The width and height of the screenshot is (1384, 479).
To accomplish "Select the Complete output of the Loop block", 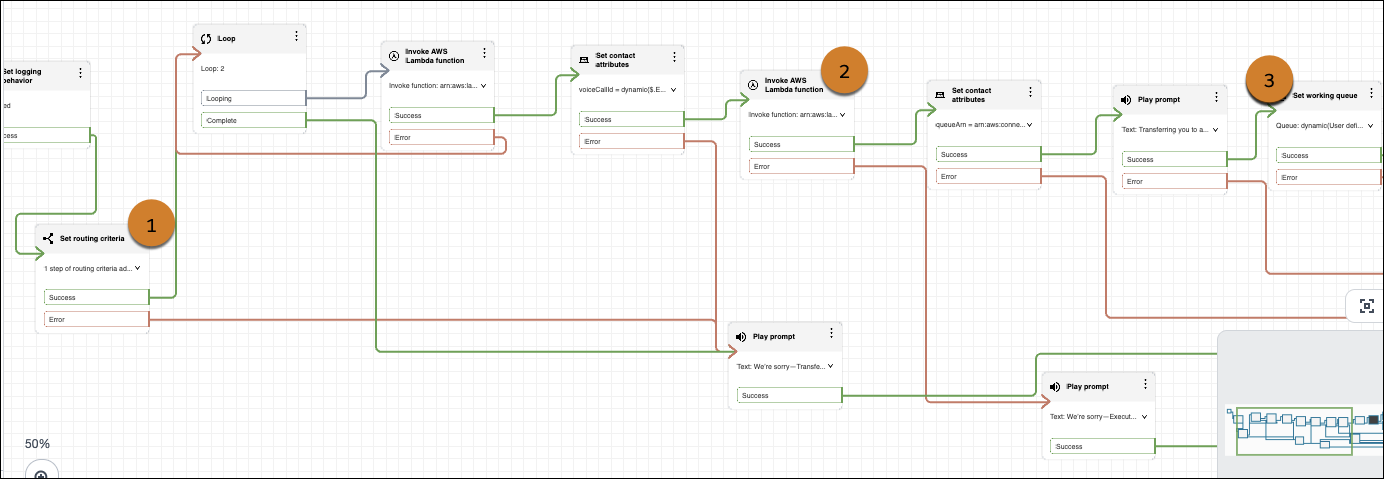I will [x=253, y=120].
